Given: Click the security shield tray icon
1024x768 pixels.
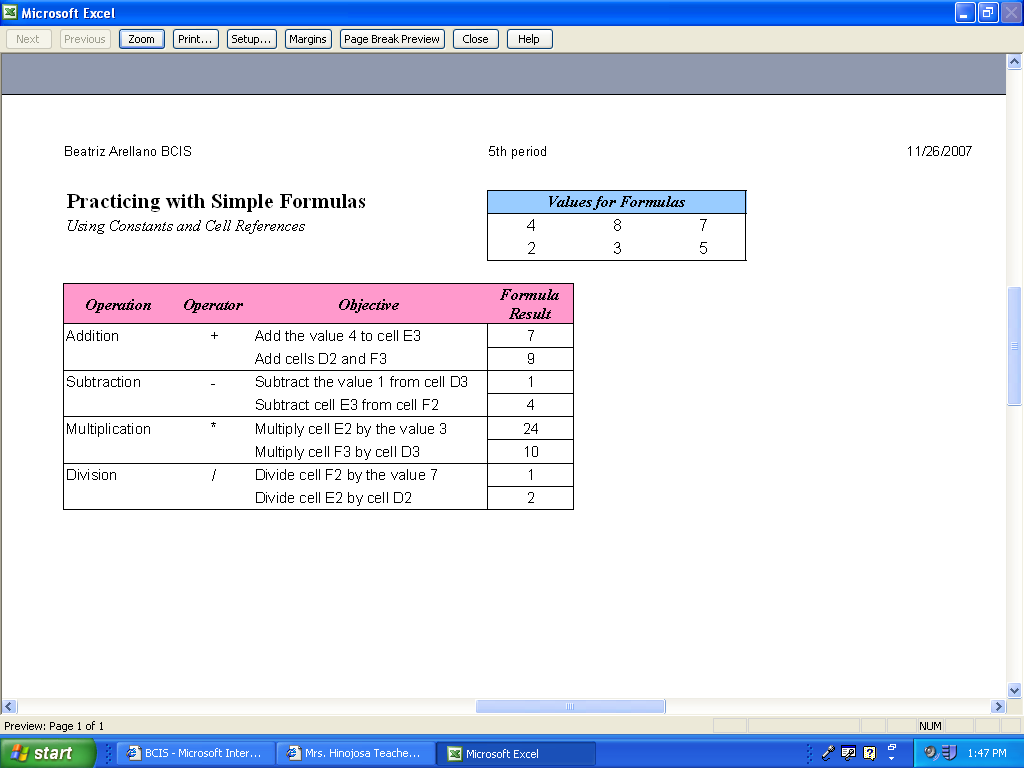Looking at the screenshot, I should coord(949,753).
